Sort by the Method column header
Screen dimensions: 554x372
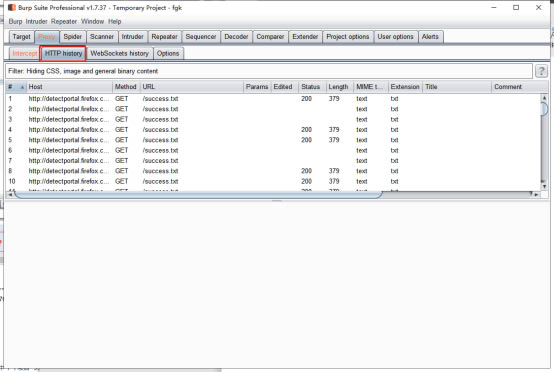(x=126, y=87)
